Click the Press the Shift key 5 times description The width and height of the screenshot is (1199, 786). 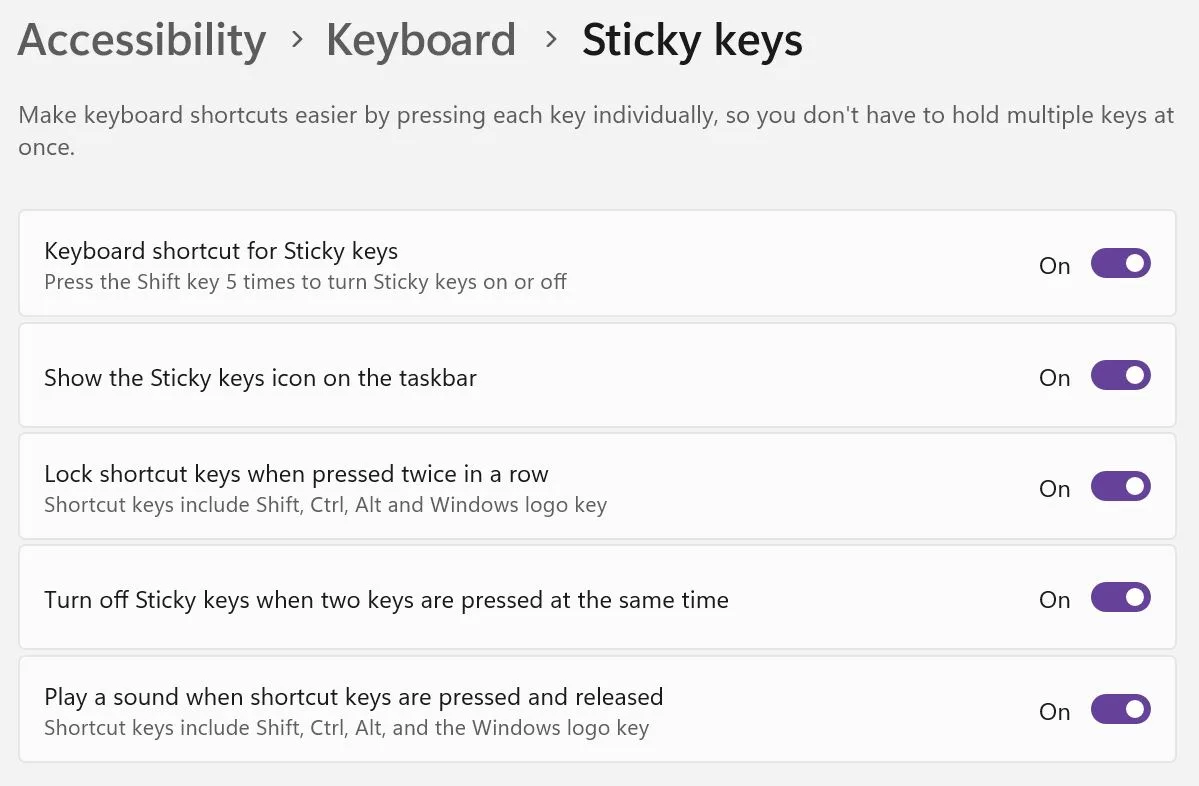[x=305, y=282]
